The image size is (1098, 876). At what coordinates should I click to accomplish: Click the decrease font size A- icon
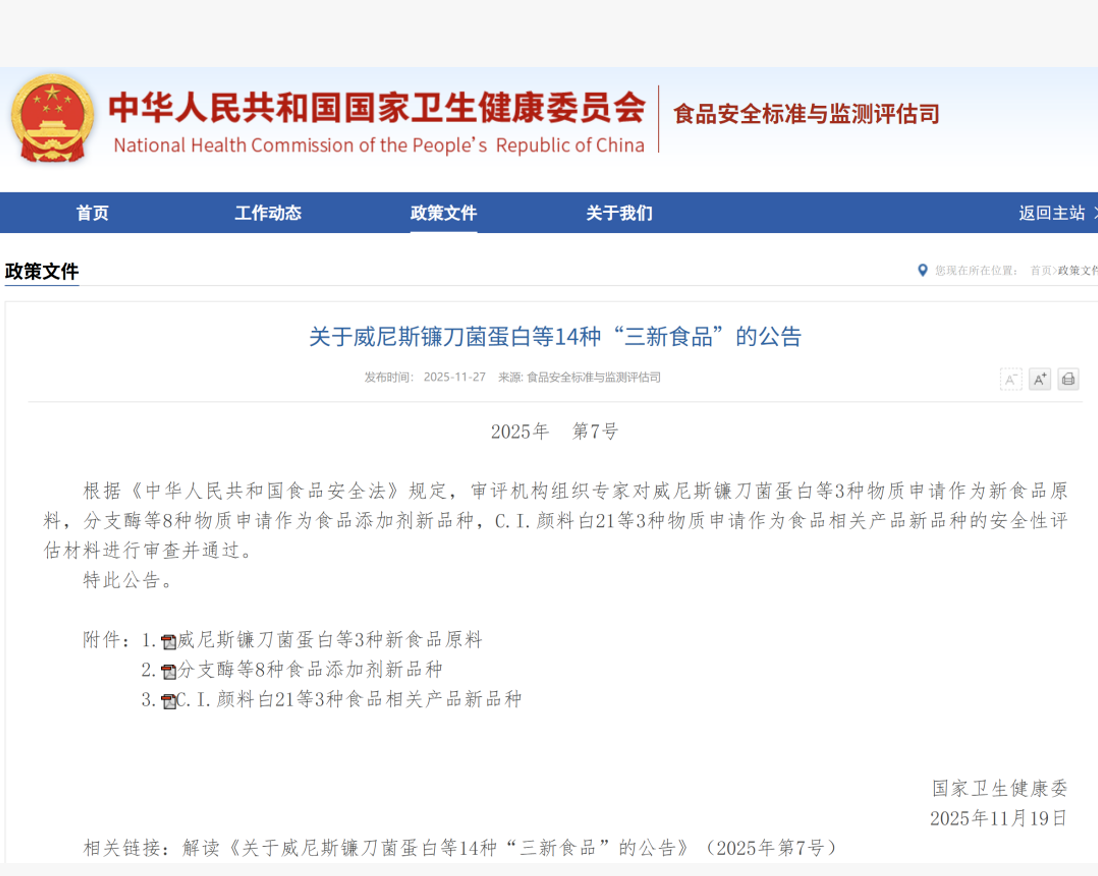pyautogui.click(x=1011, y=379)
